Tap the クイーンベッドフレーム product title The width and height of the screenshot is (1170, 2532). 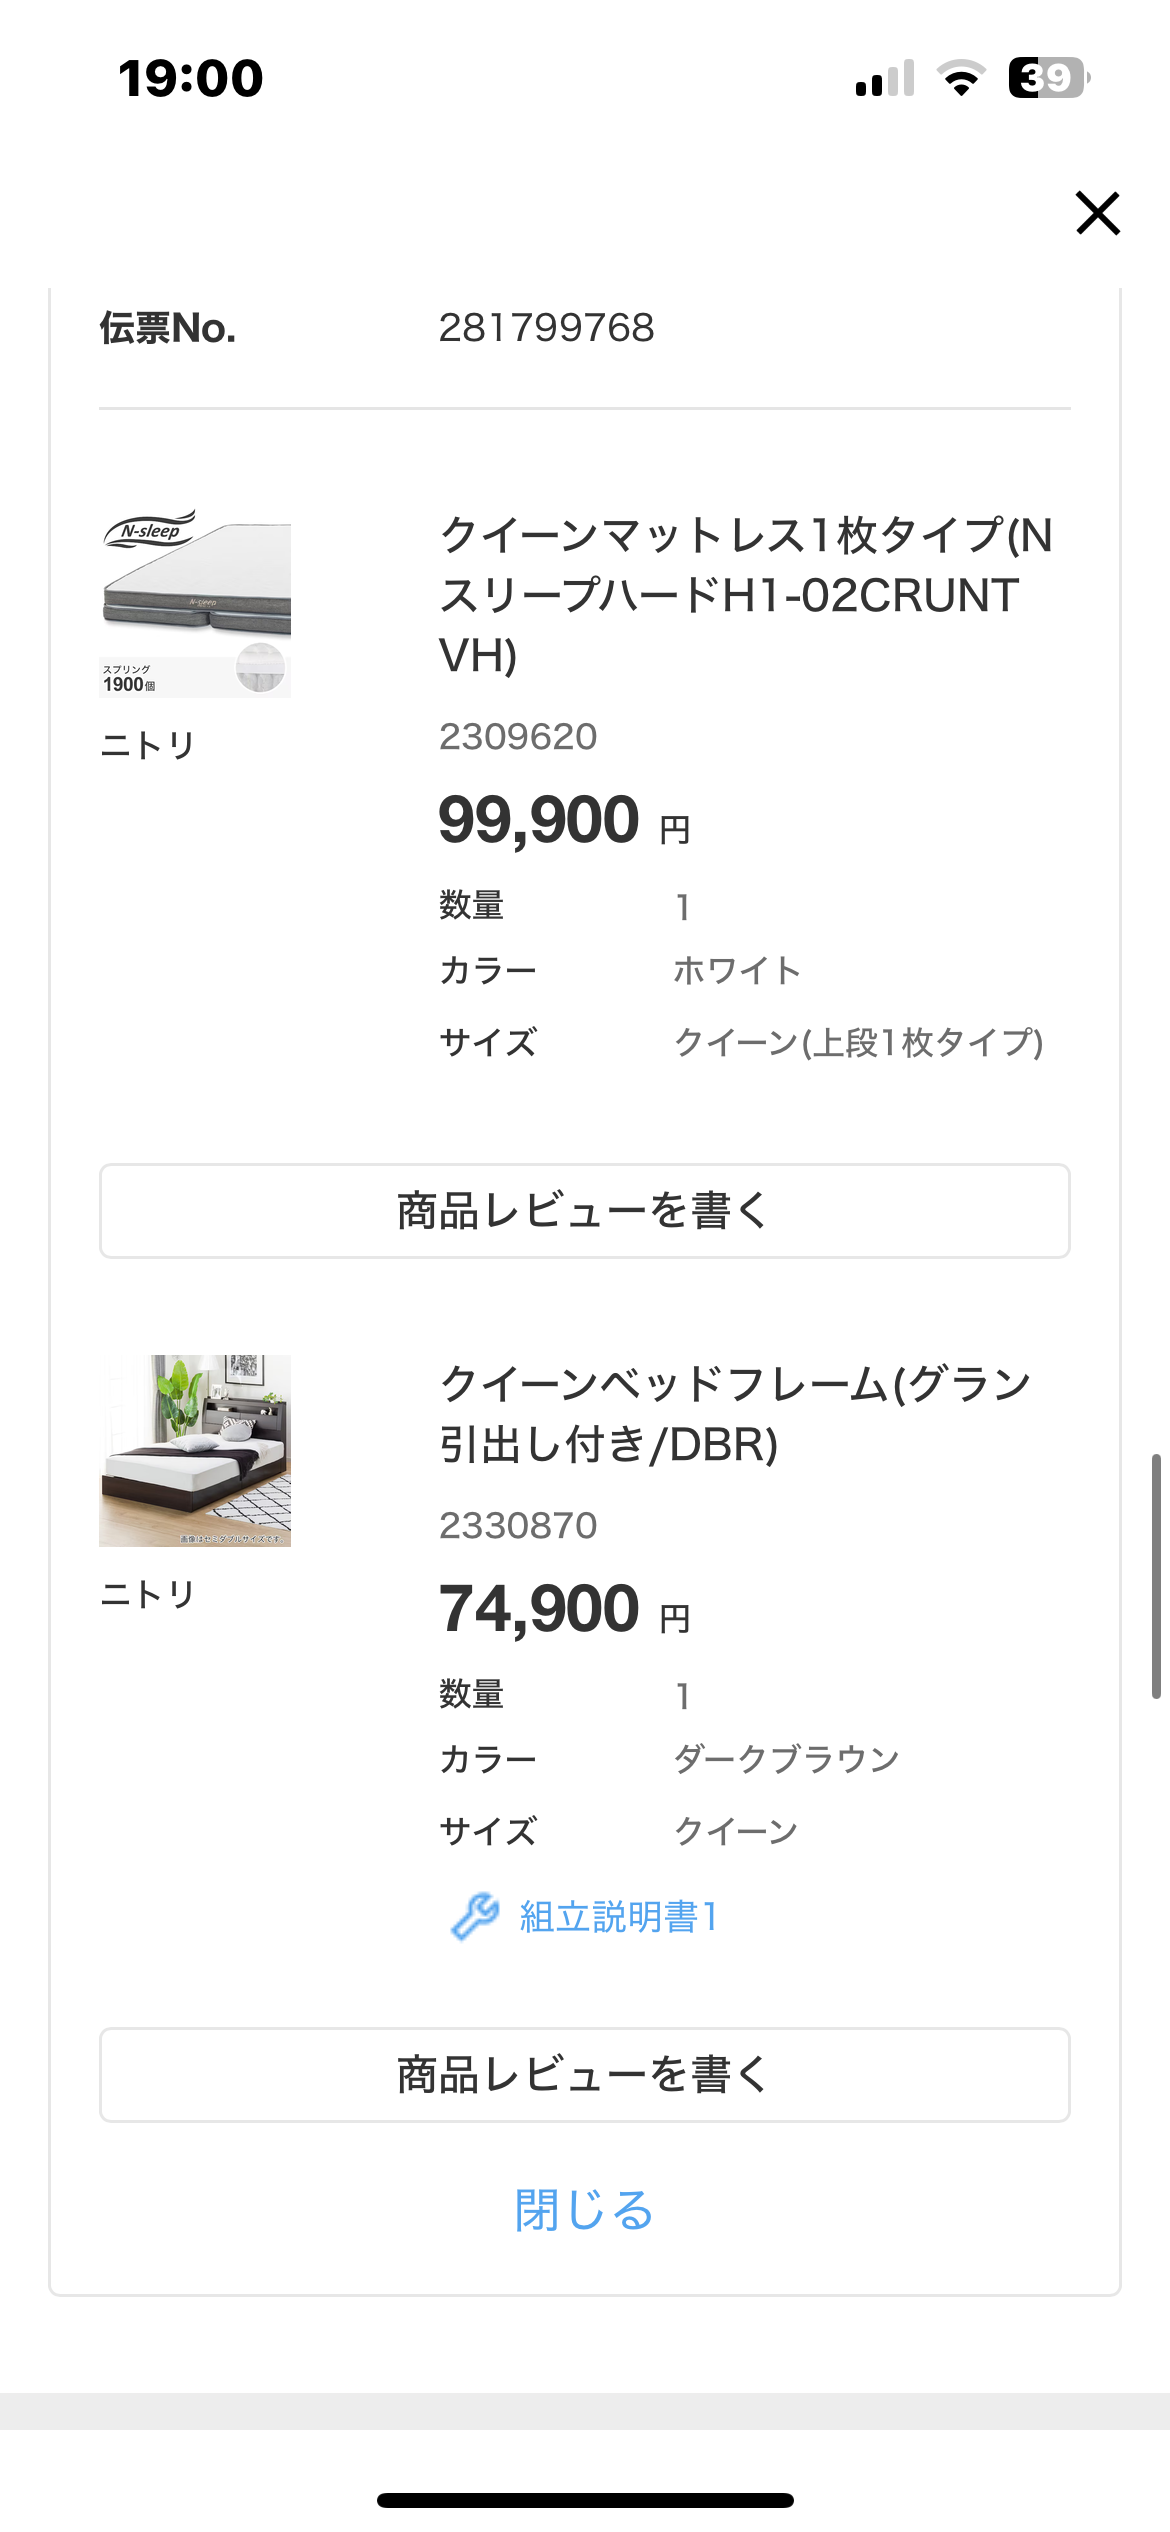pyautogui.click(x=735, y=1413)
